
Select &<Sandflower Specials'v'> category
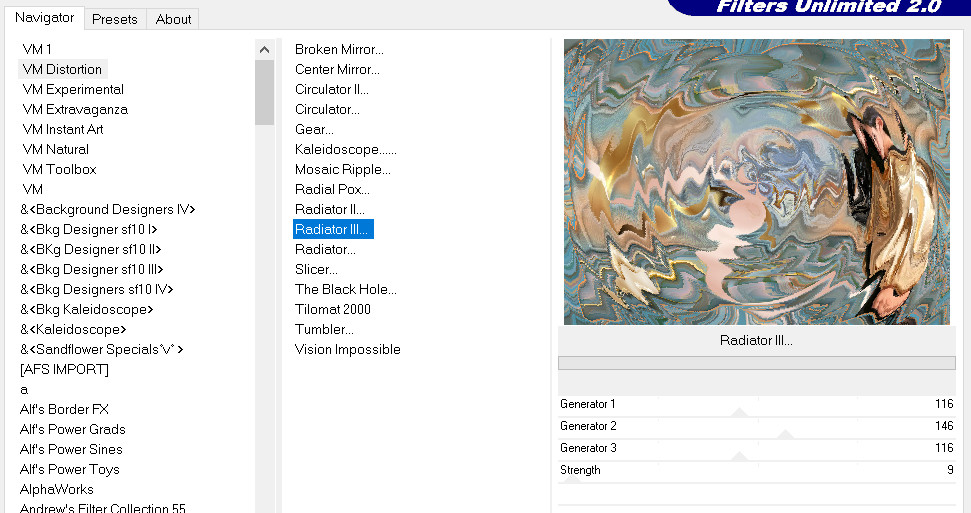point(102,349)
